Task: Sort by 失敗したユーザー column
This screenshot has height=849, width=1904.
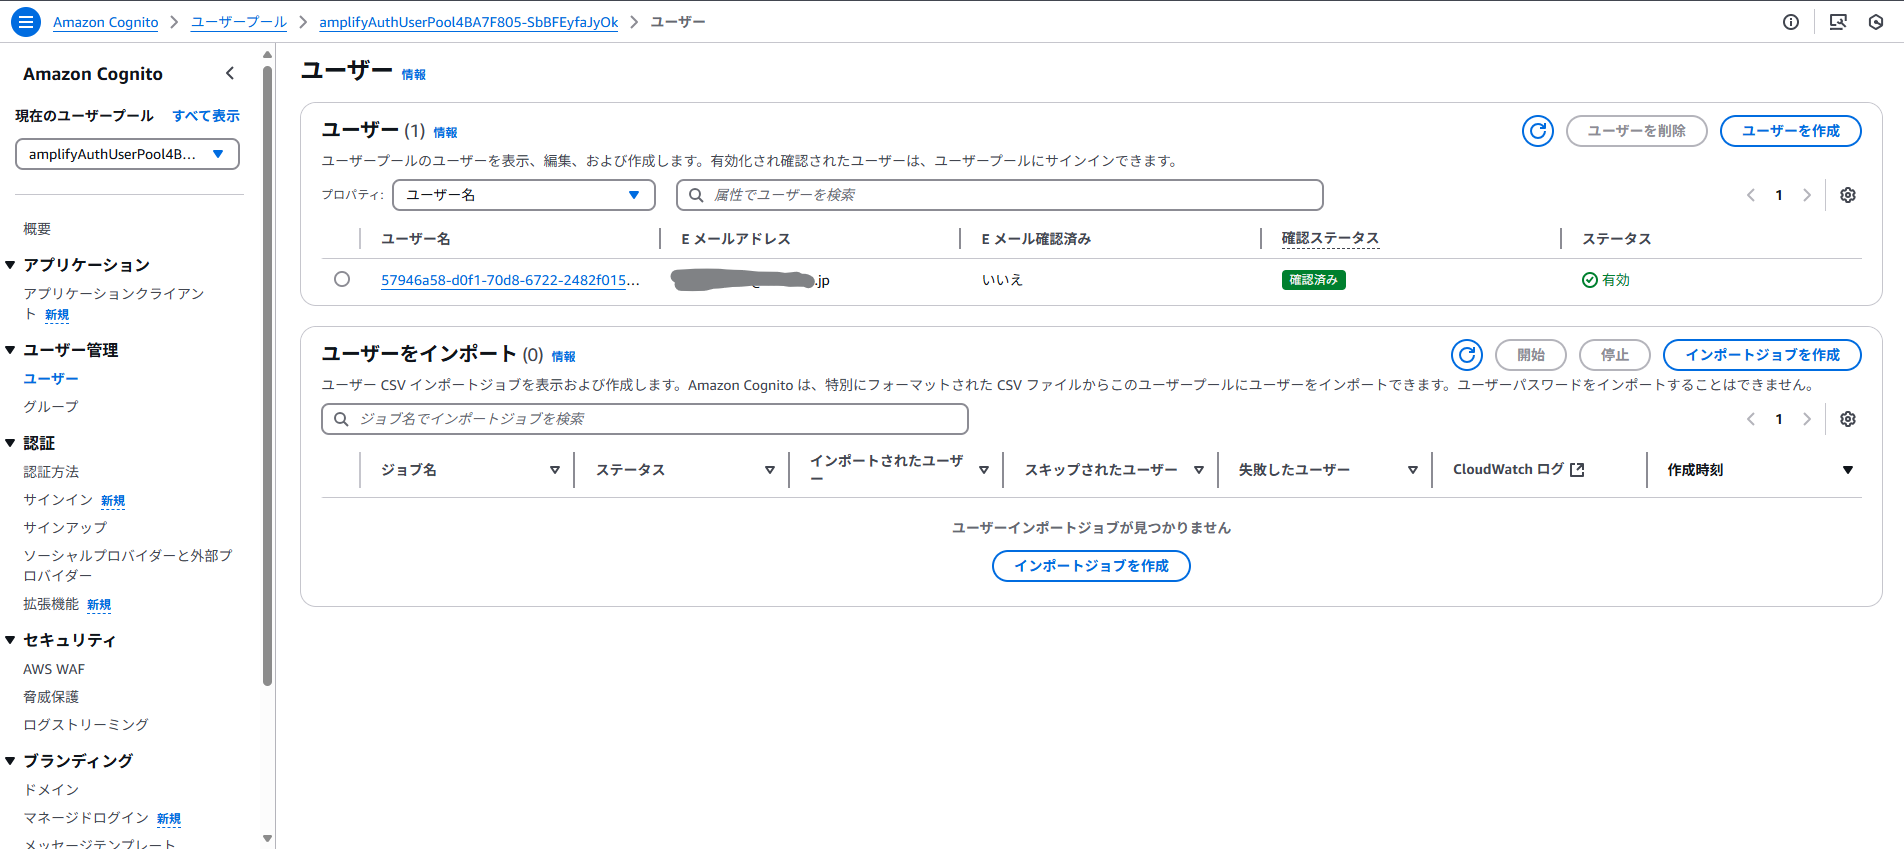Action: (1413, 470)
